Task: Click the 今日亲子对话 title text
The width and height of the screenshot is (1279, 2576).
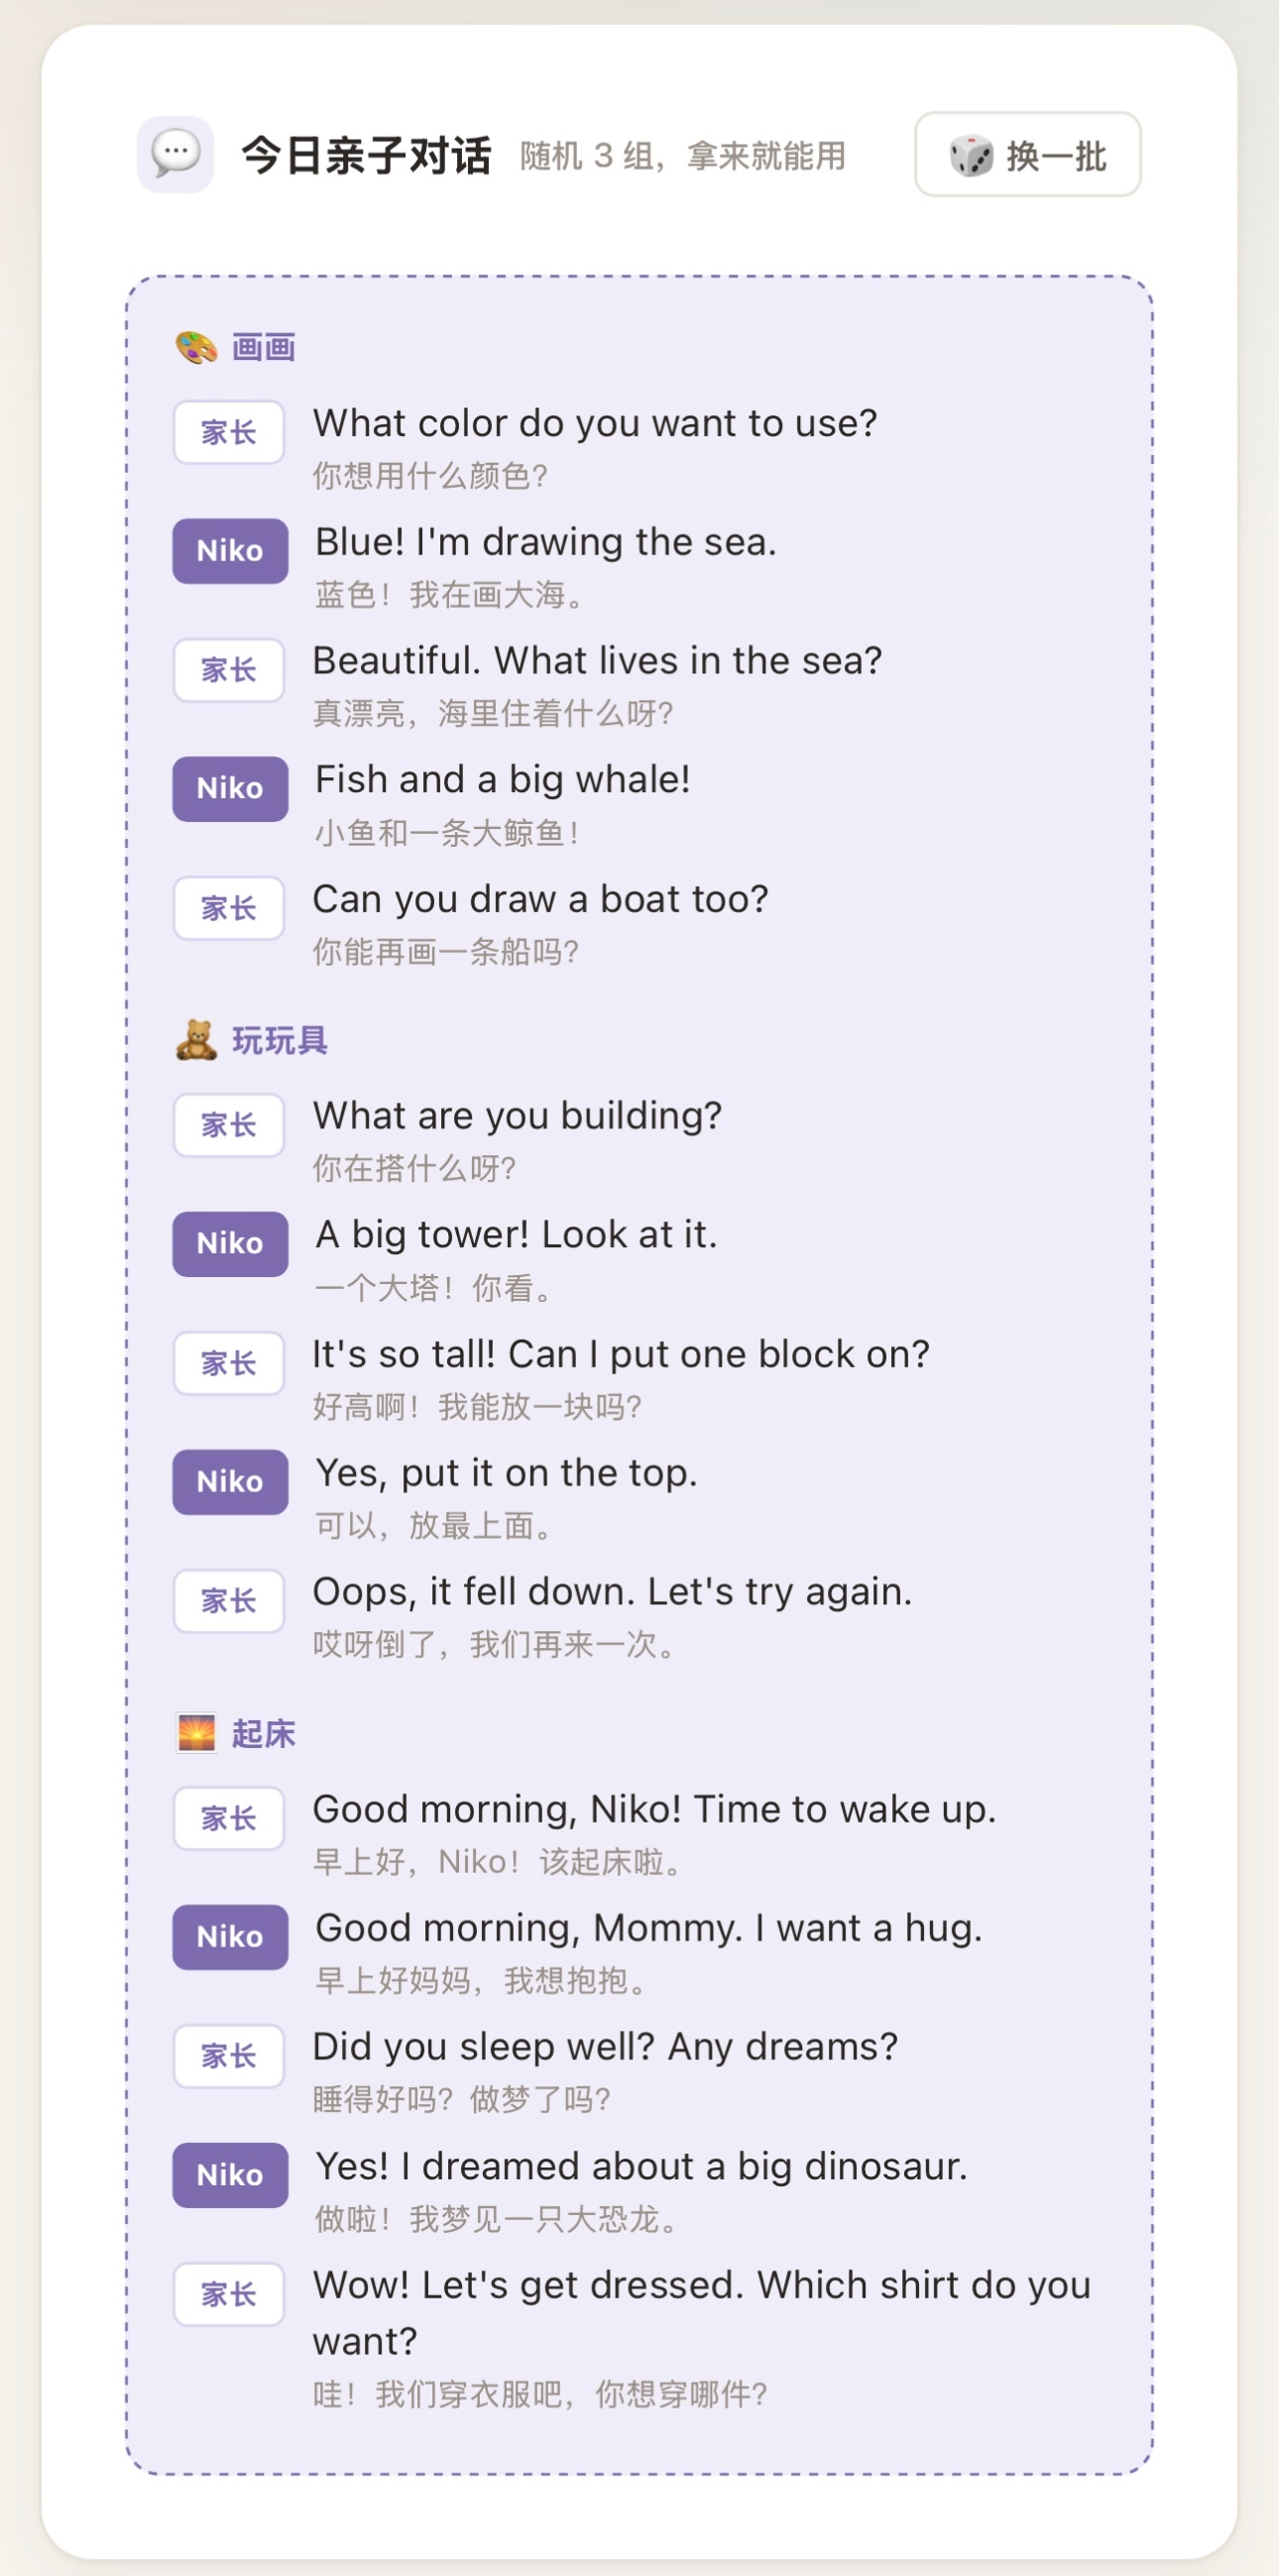Action: pos(366,156)
